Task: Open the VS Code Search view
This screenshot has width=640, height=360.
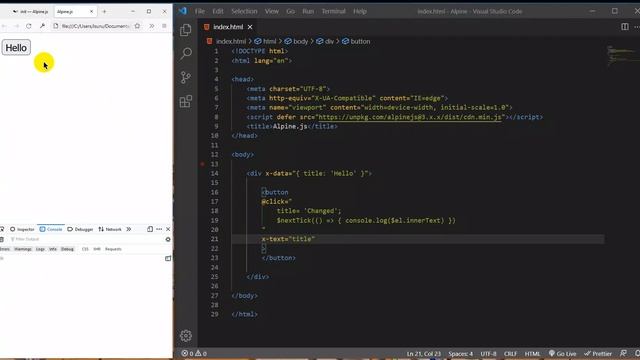Action: (186, 53)
